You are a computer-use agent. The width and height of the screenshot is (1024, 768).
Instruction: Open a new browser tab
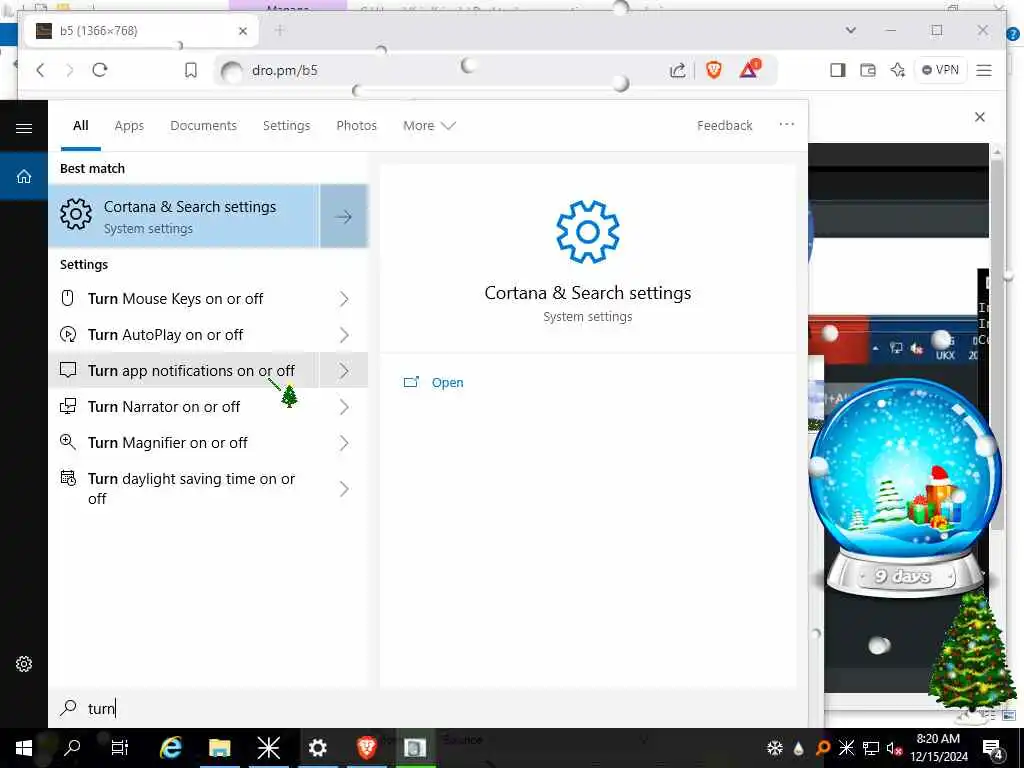[280, 30]
